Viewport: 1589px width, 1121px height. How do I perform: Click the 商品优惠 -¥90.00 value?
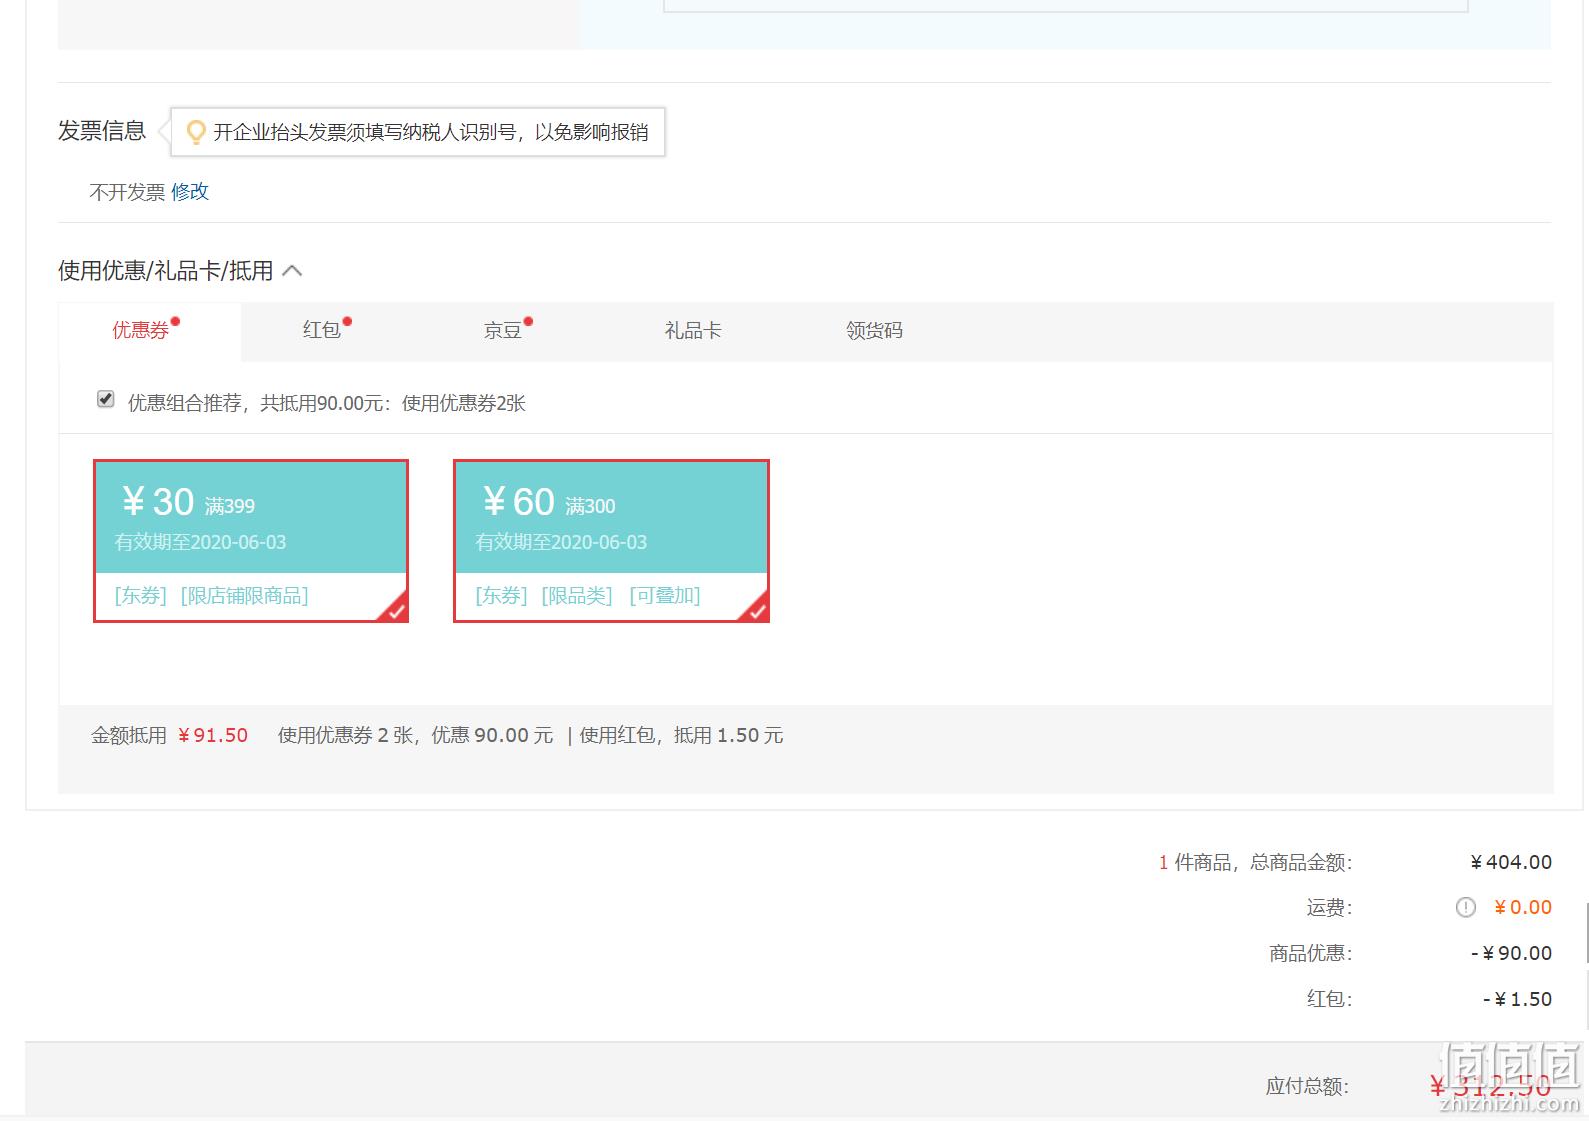[x=1511, y=954]
